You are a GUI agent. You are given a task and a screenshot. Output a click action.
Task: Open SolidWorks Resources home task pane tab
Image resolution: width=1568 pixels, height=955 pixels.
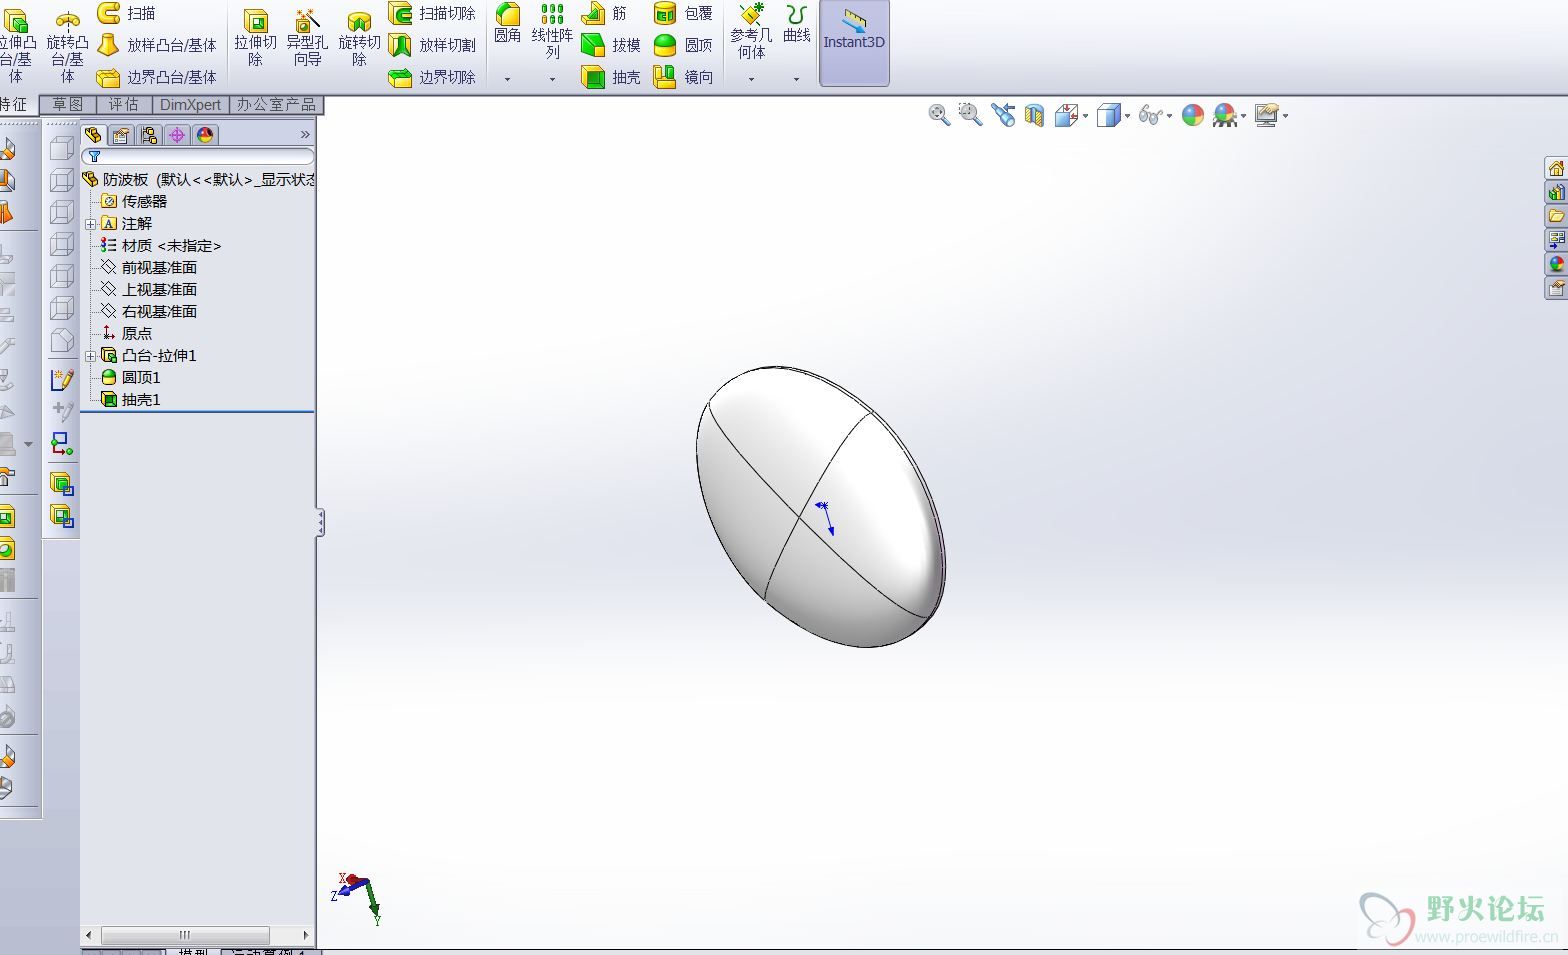1556,168
